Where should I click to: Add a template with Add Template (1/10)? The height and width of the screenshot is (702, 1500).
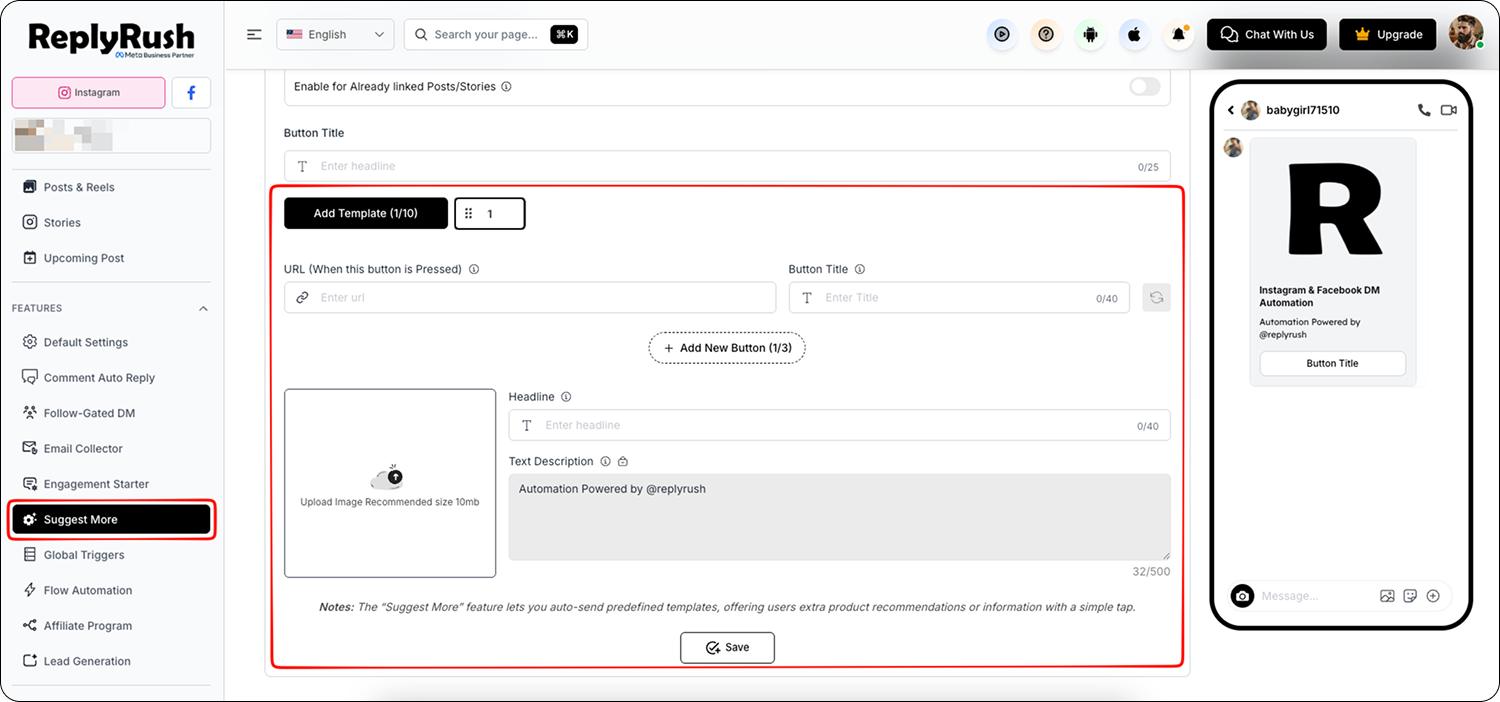point(366,213)
